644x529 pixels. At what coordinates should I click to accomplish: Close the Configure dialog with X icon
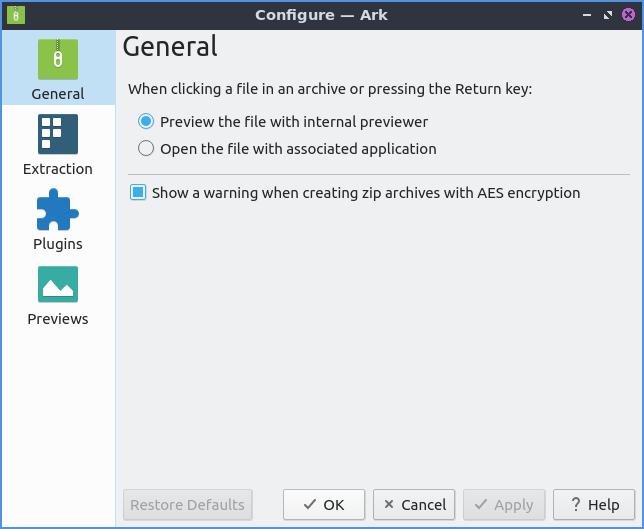click(628, 15)
